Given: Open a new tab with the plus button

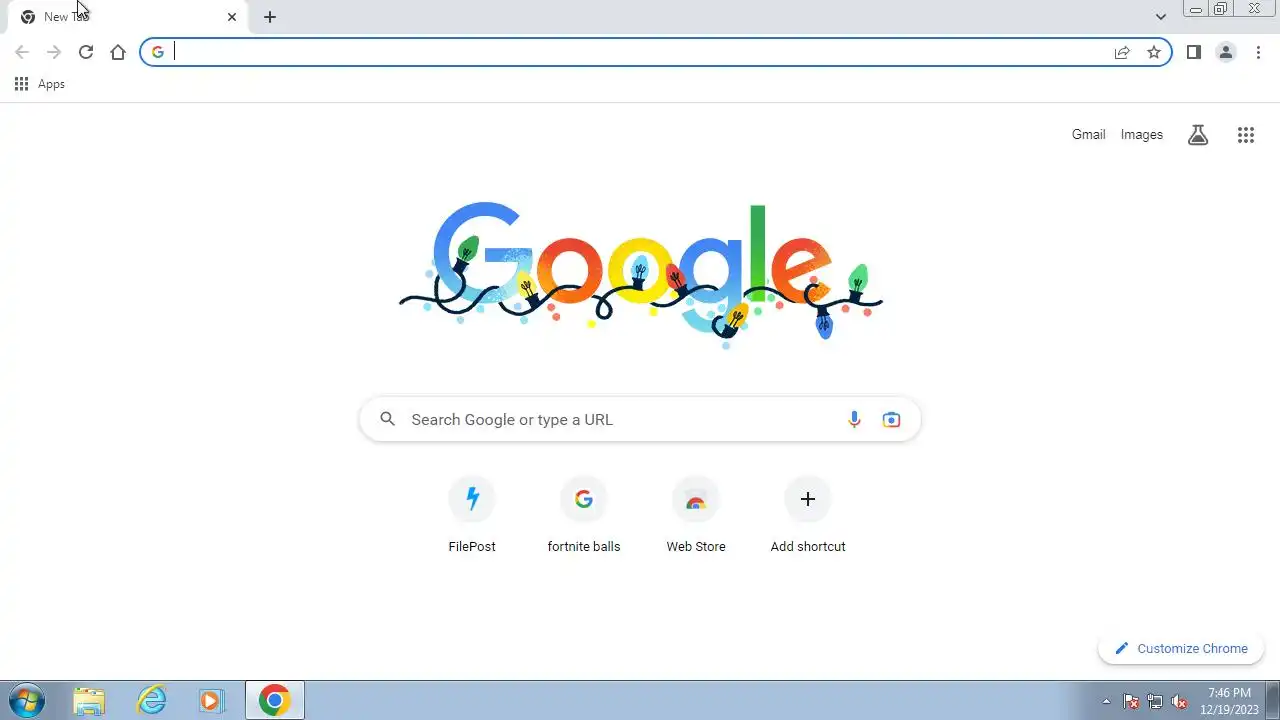Looking at the screenshot, I should tap(270, 17).
